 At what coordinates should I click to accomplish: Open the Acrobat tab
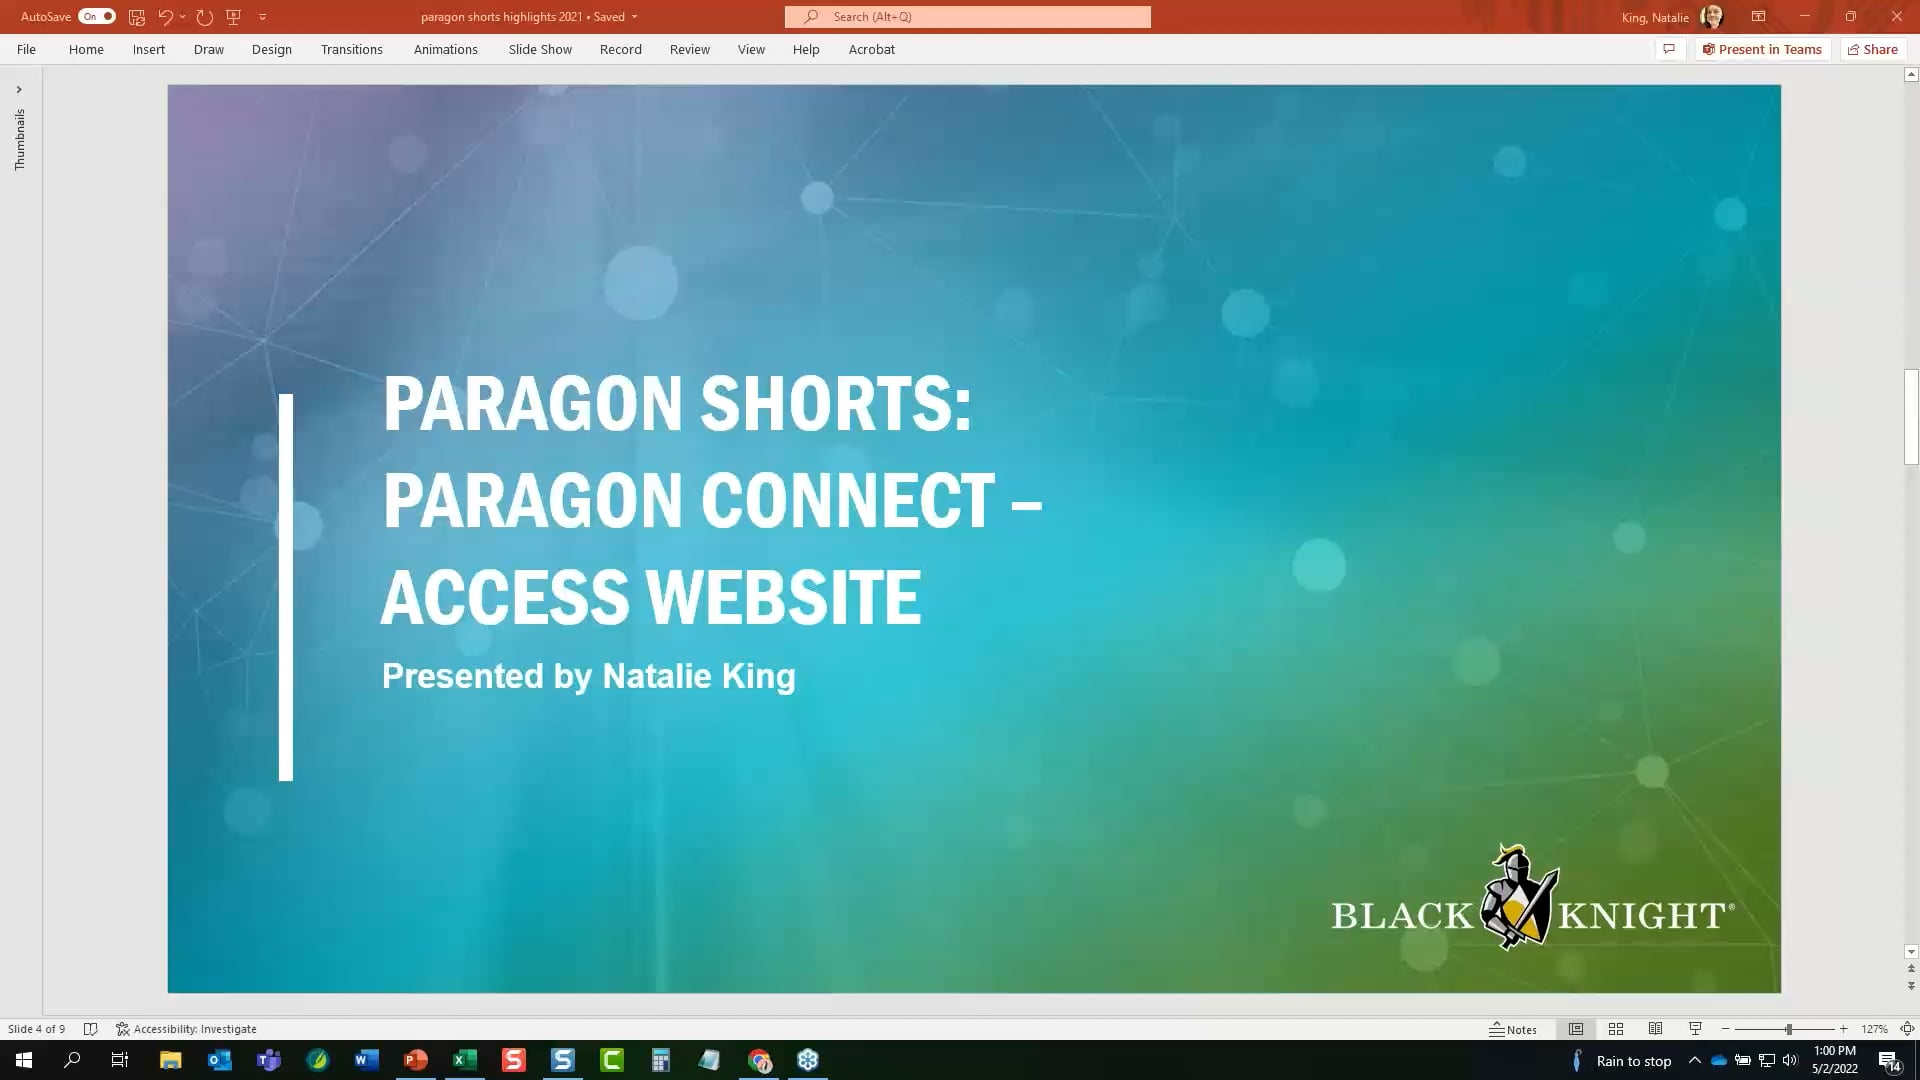872,49
